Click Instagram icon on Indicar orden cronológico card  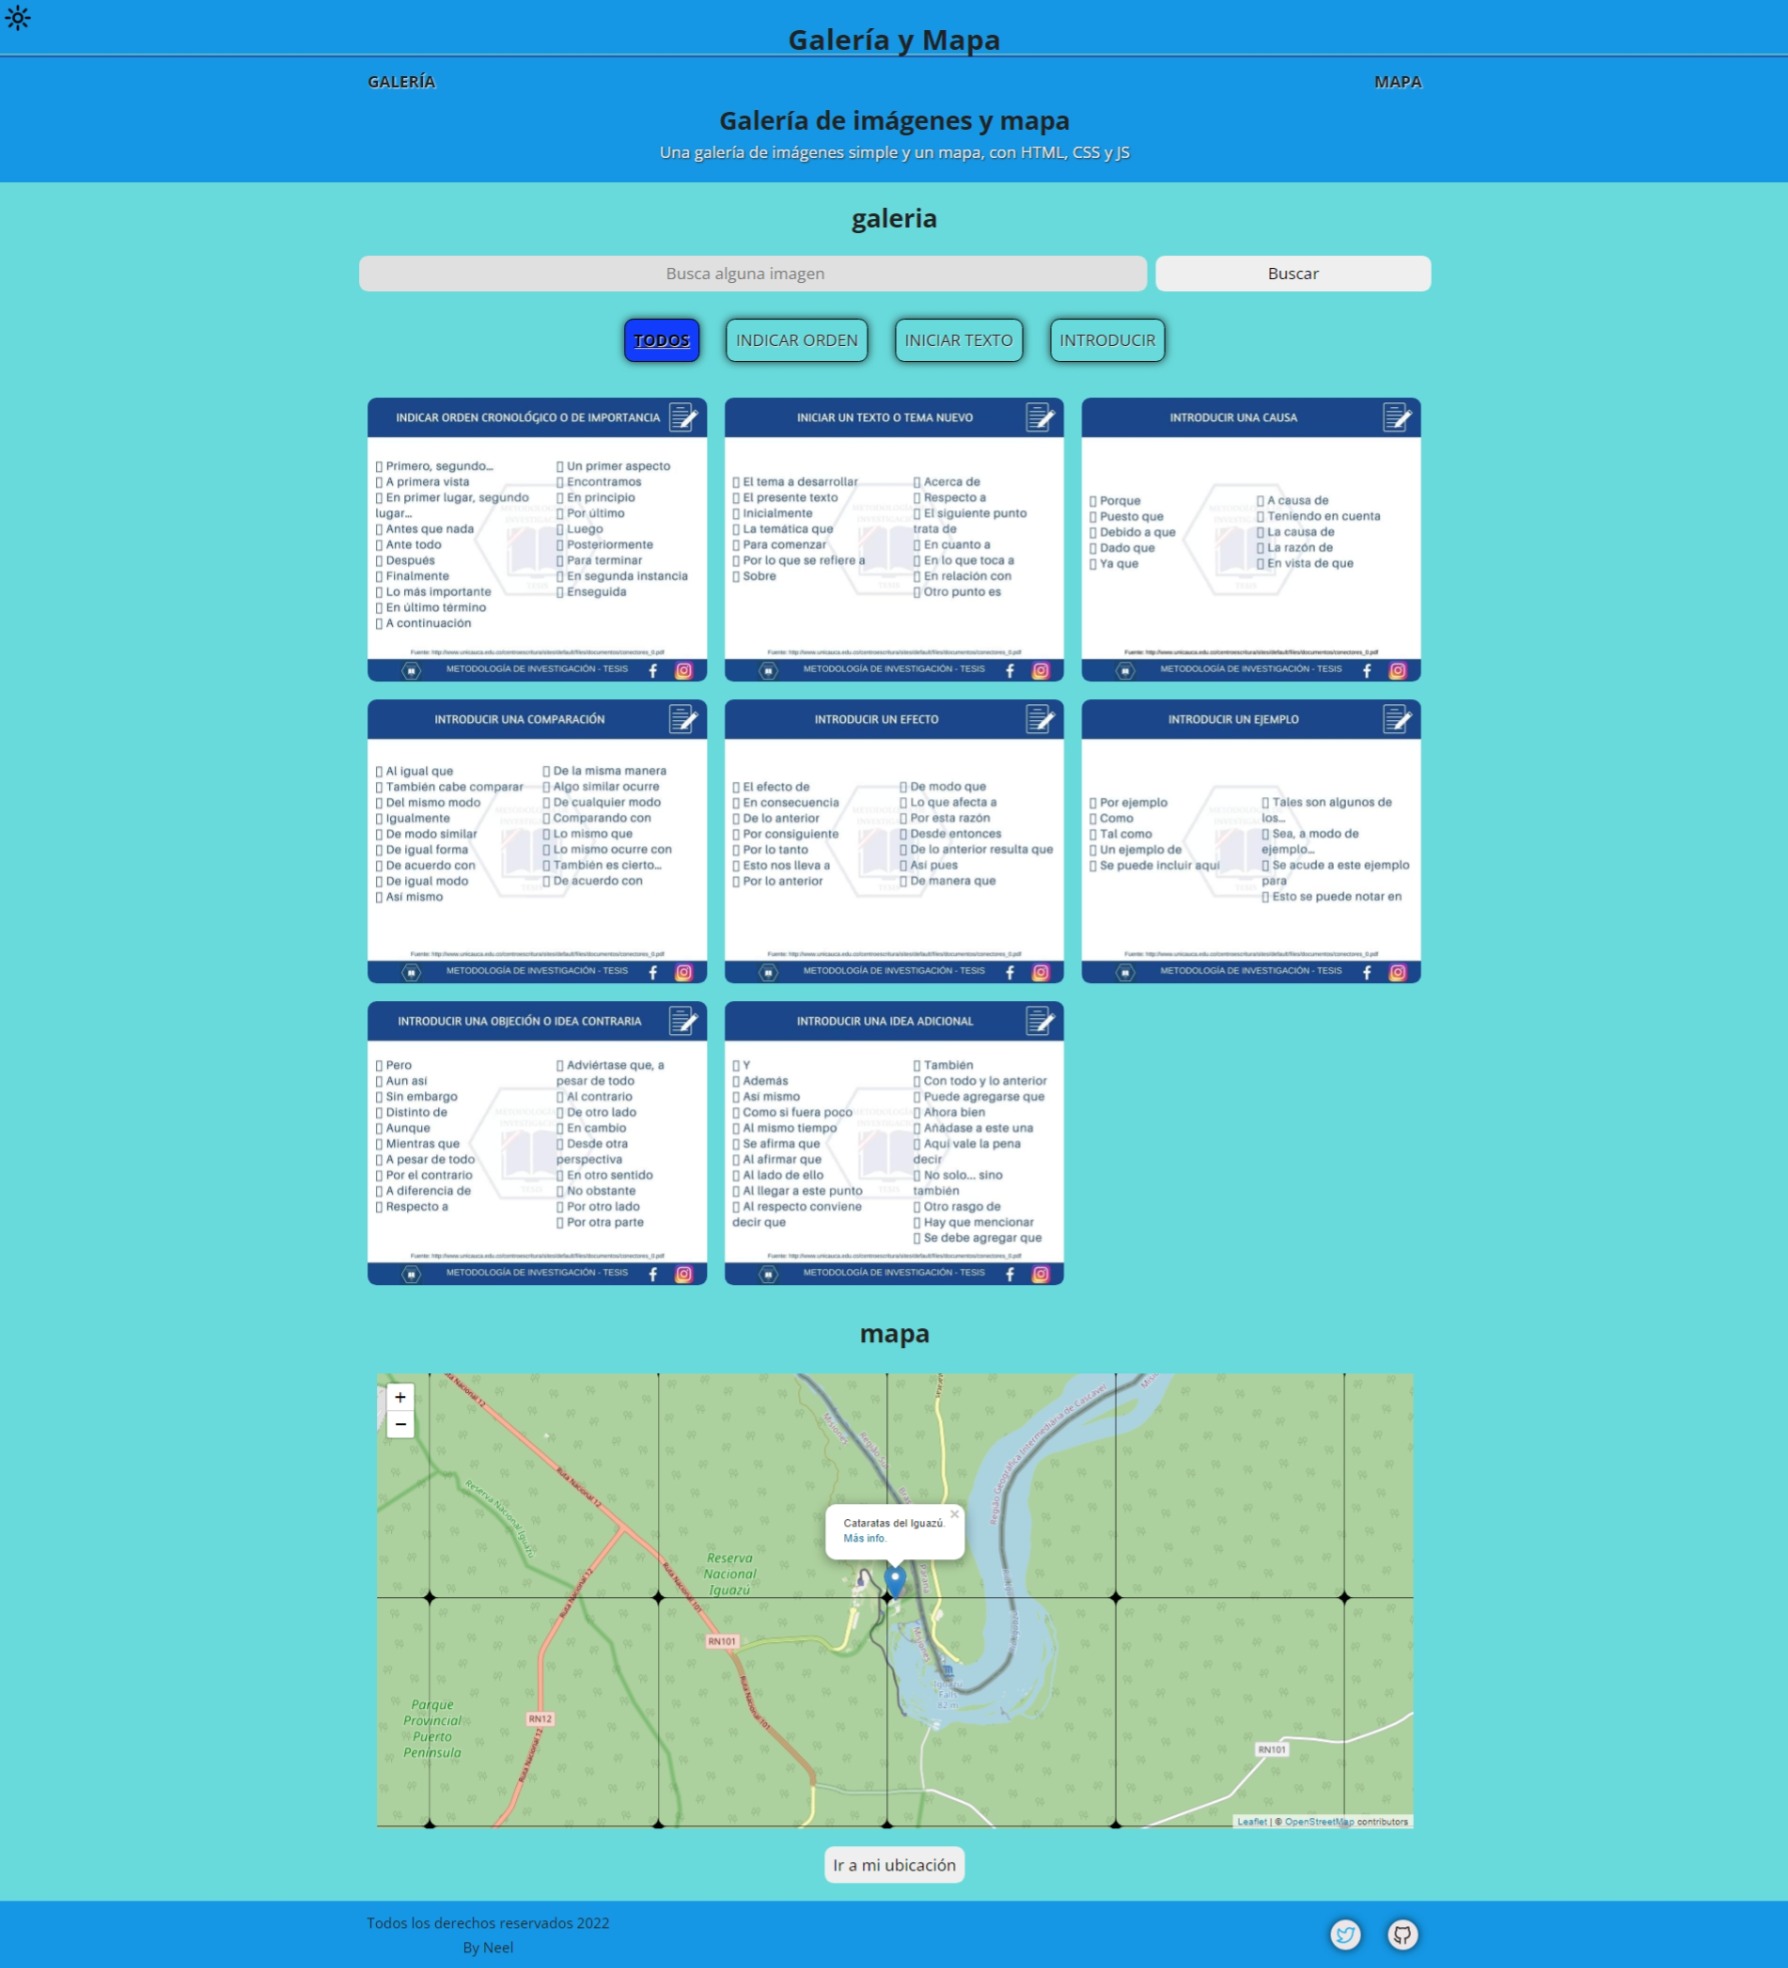tap(684, 670)
